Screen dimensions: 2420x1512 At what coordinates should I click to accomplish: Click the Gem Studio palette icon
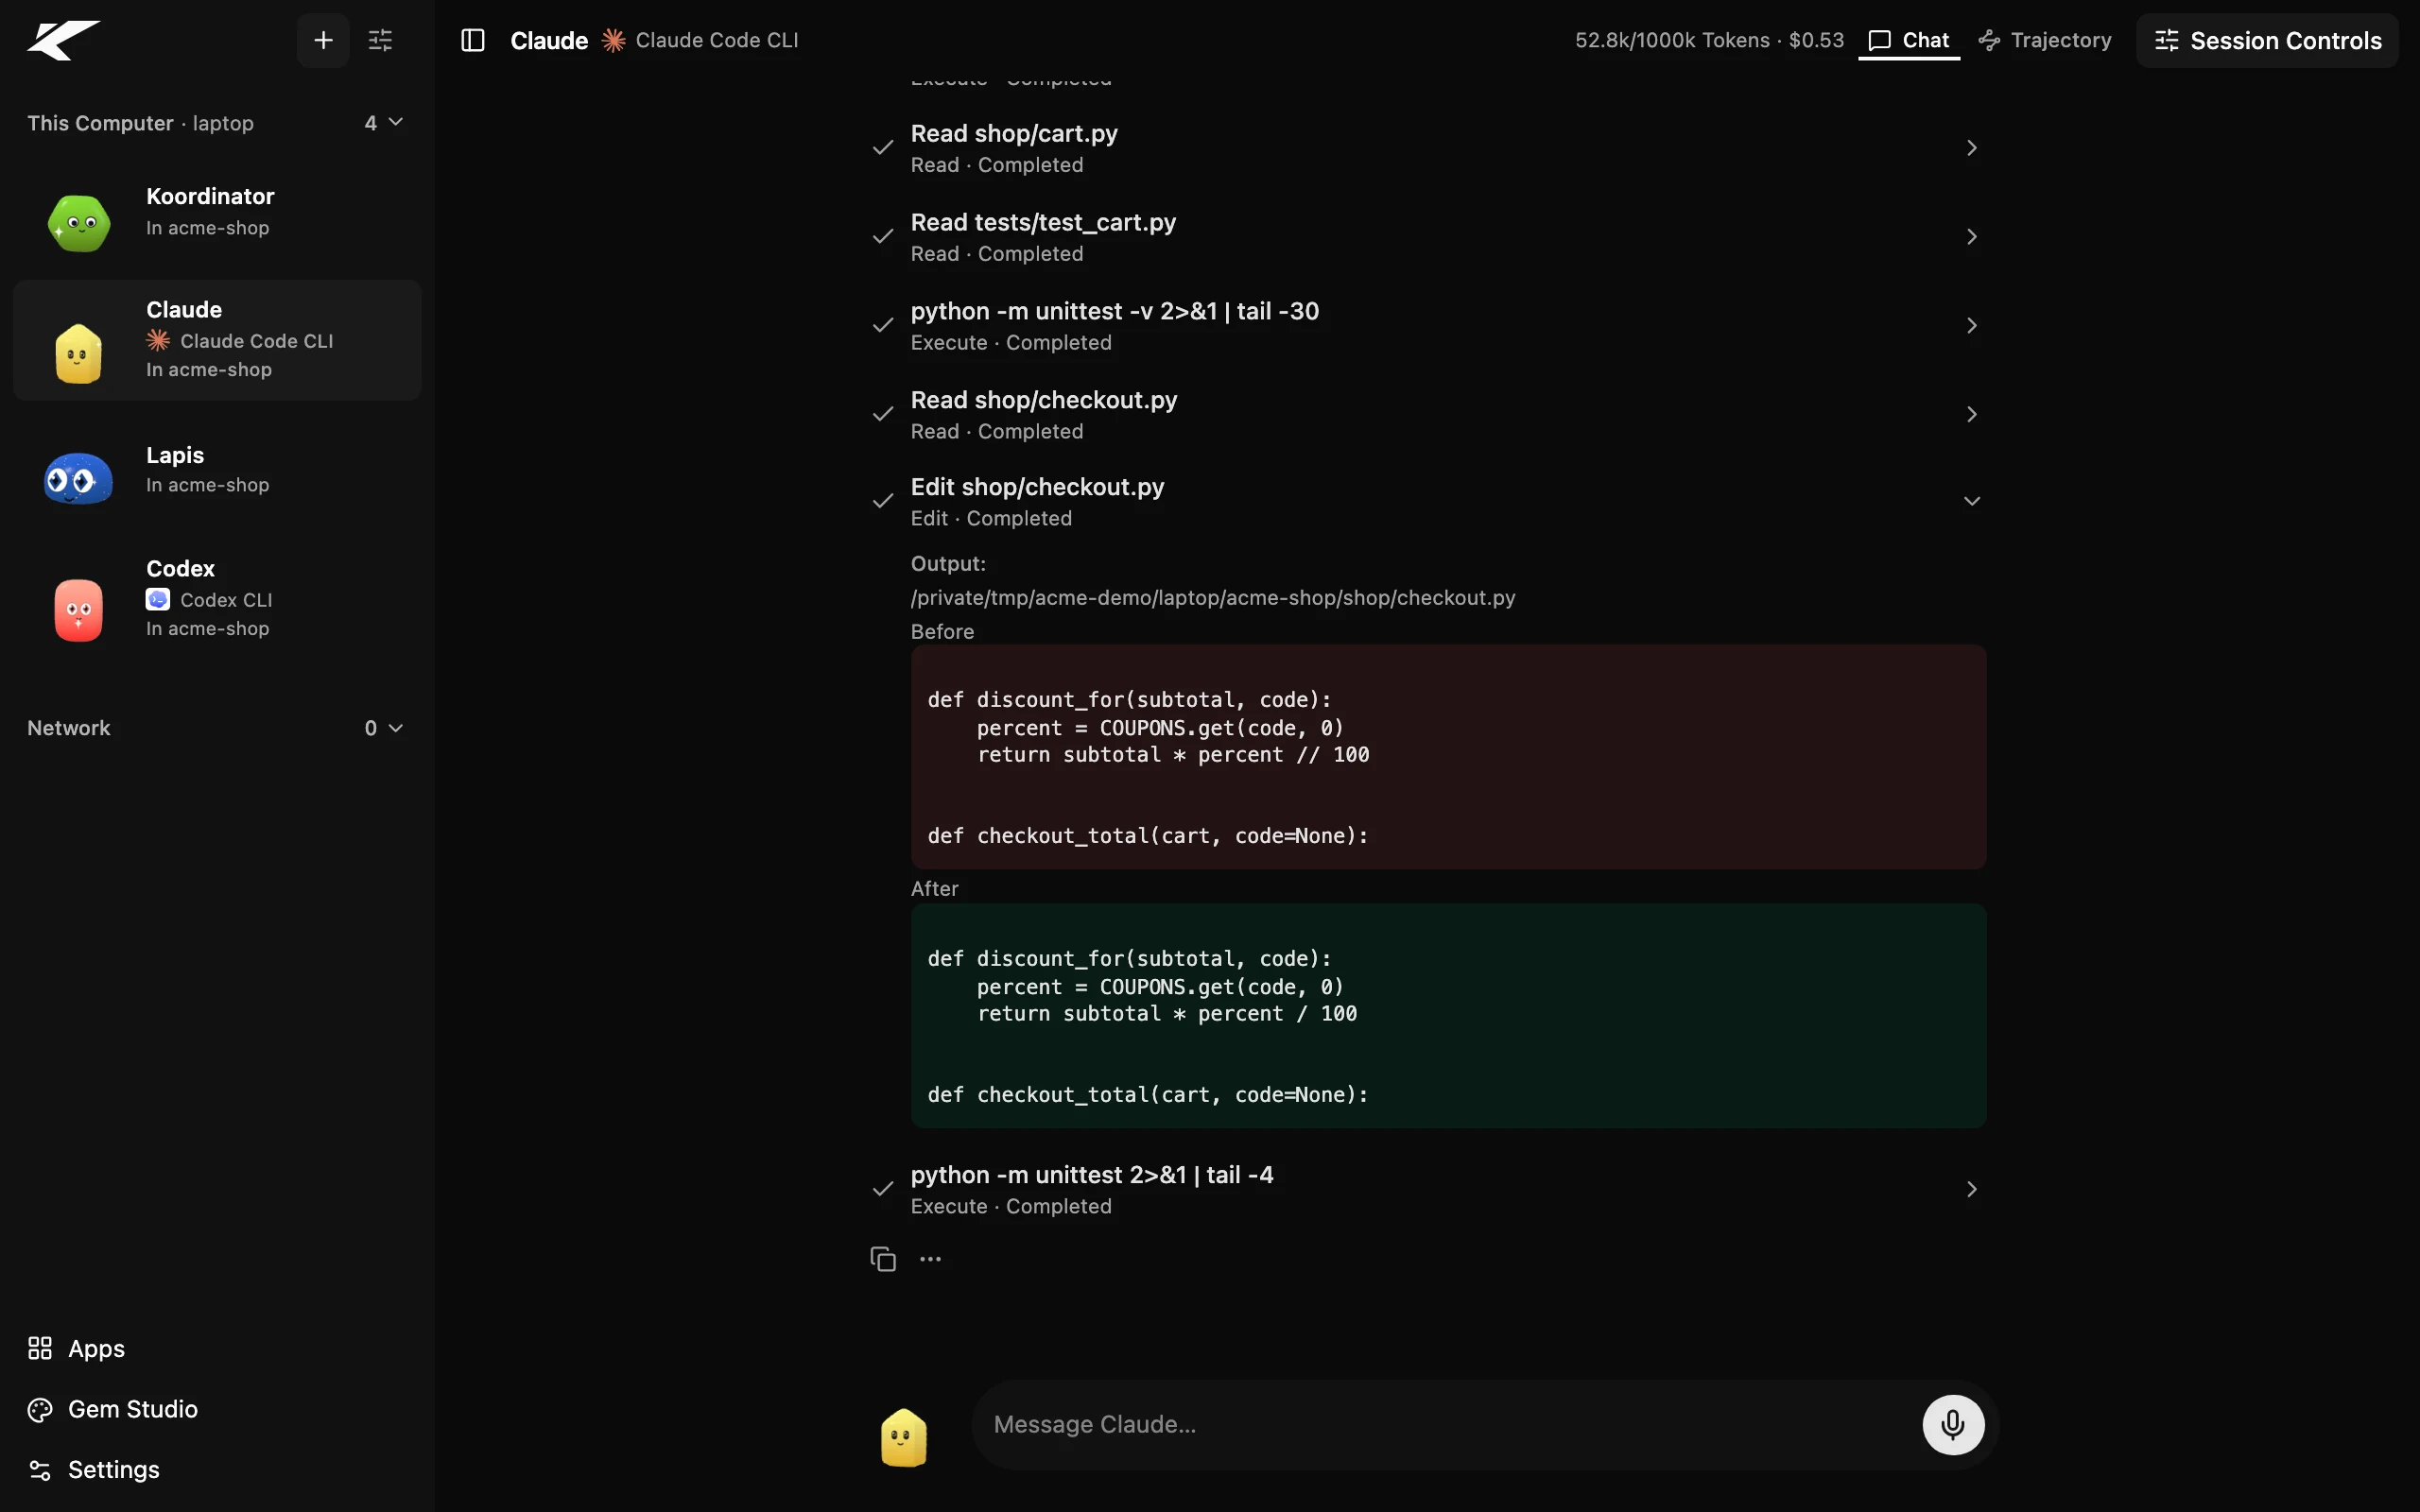(x=40, y=1410)
